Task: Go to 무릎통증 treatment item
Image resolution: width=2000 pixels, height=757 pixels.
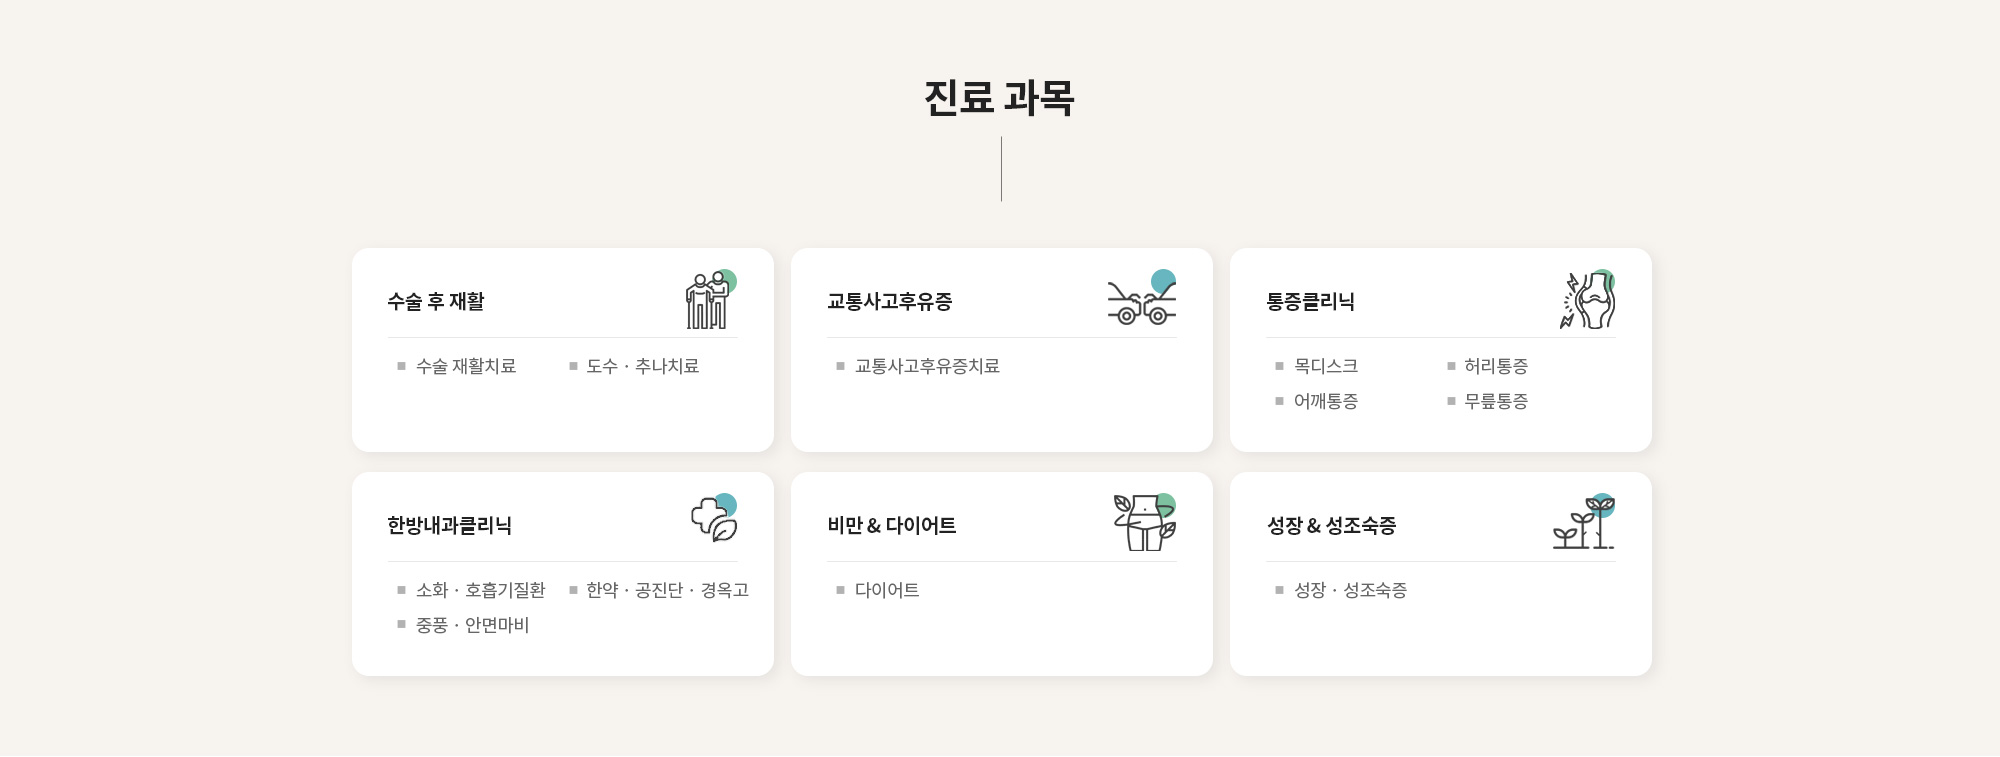Action: pos(1496,402)
